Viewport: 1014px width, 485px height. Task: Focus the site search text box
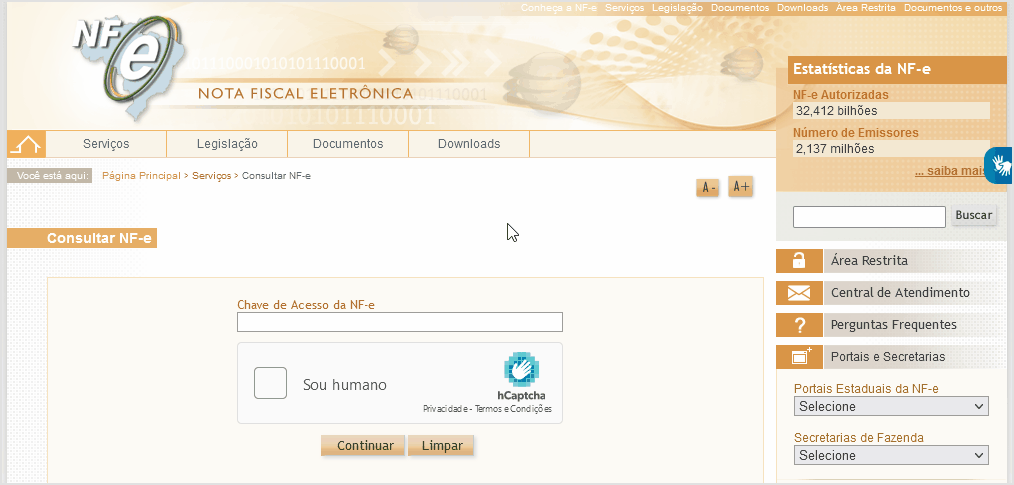[869, 217]
